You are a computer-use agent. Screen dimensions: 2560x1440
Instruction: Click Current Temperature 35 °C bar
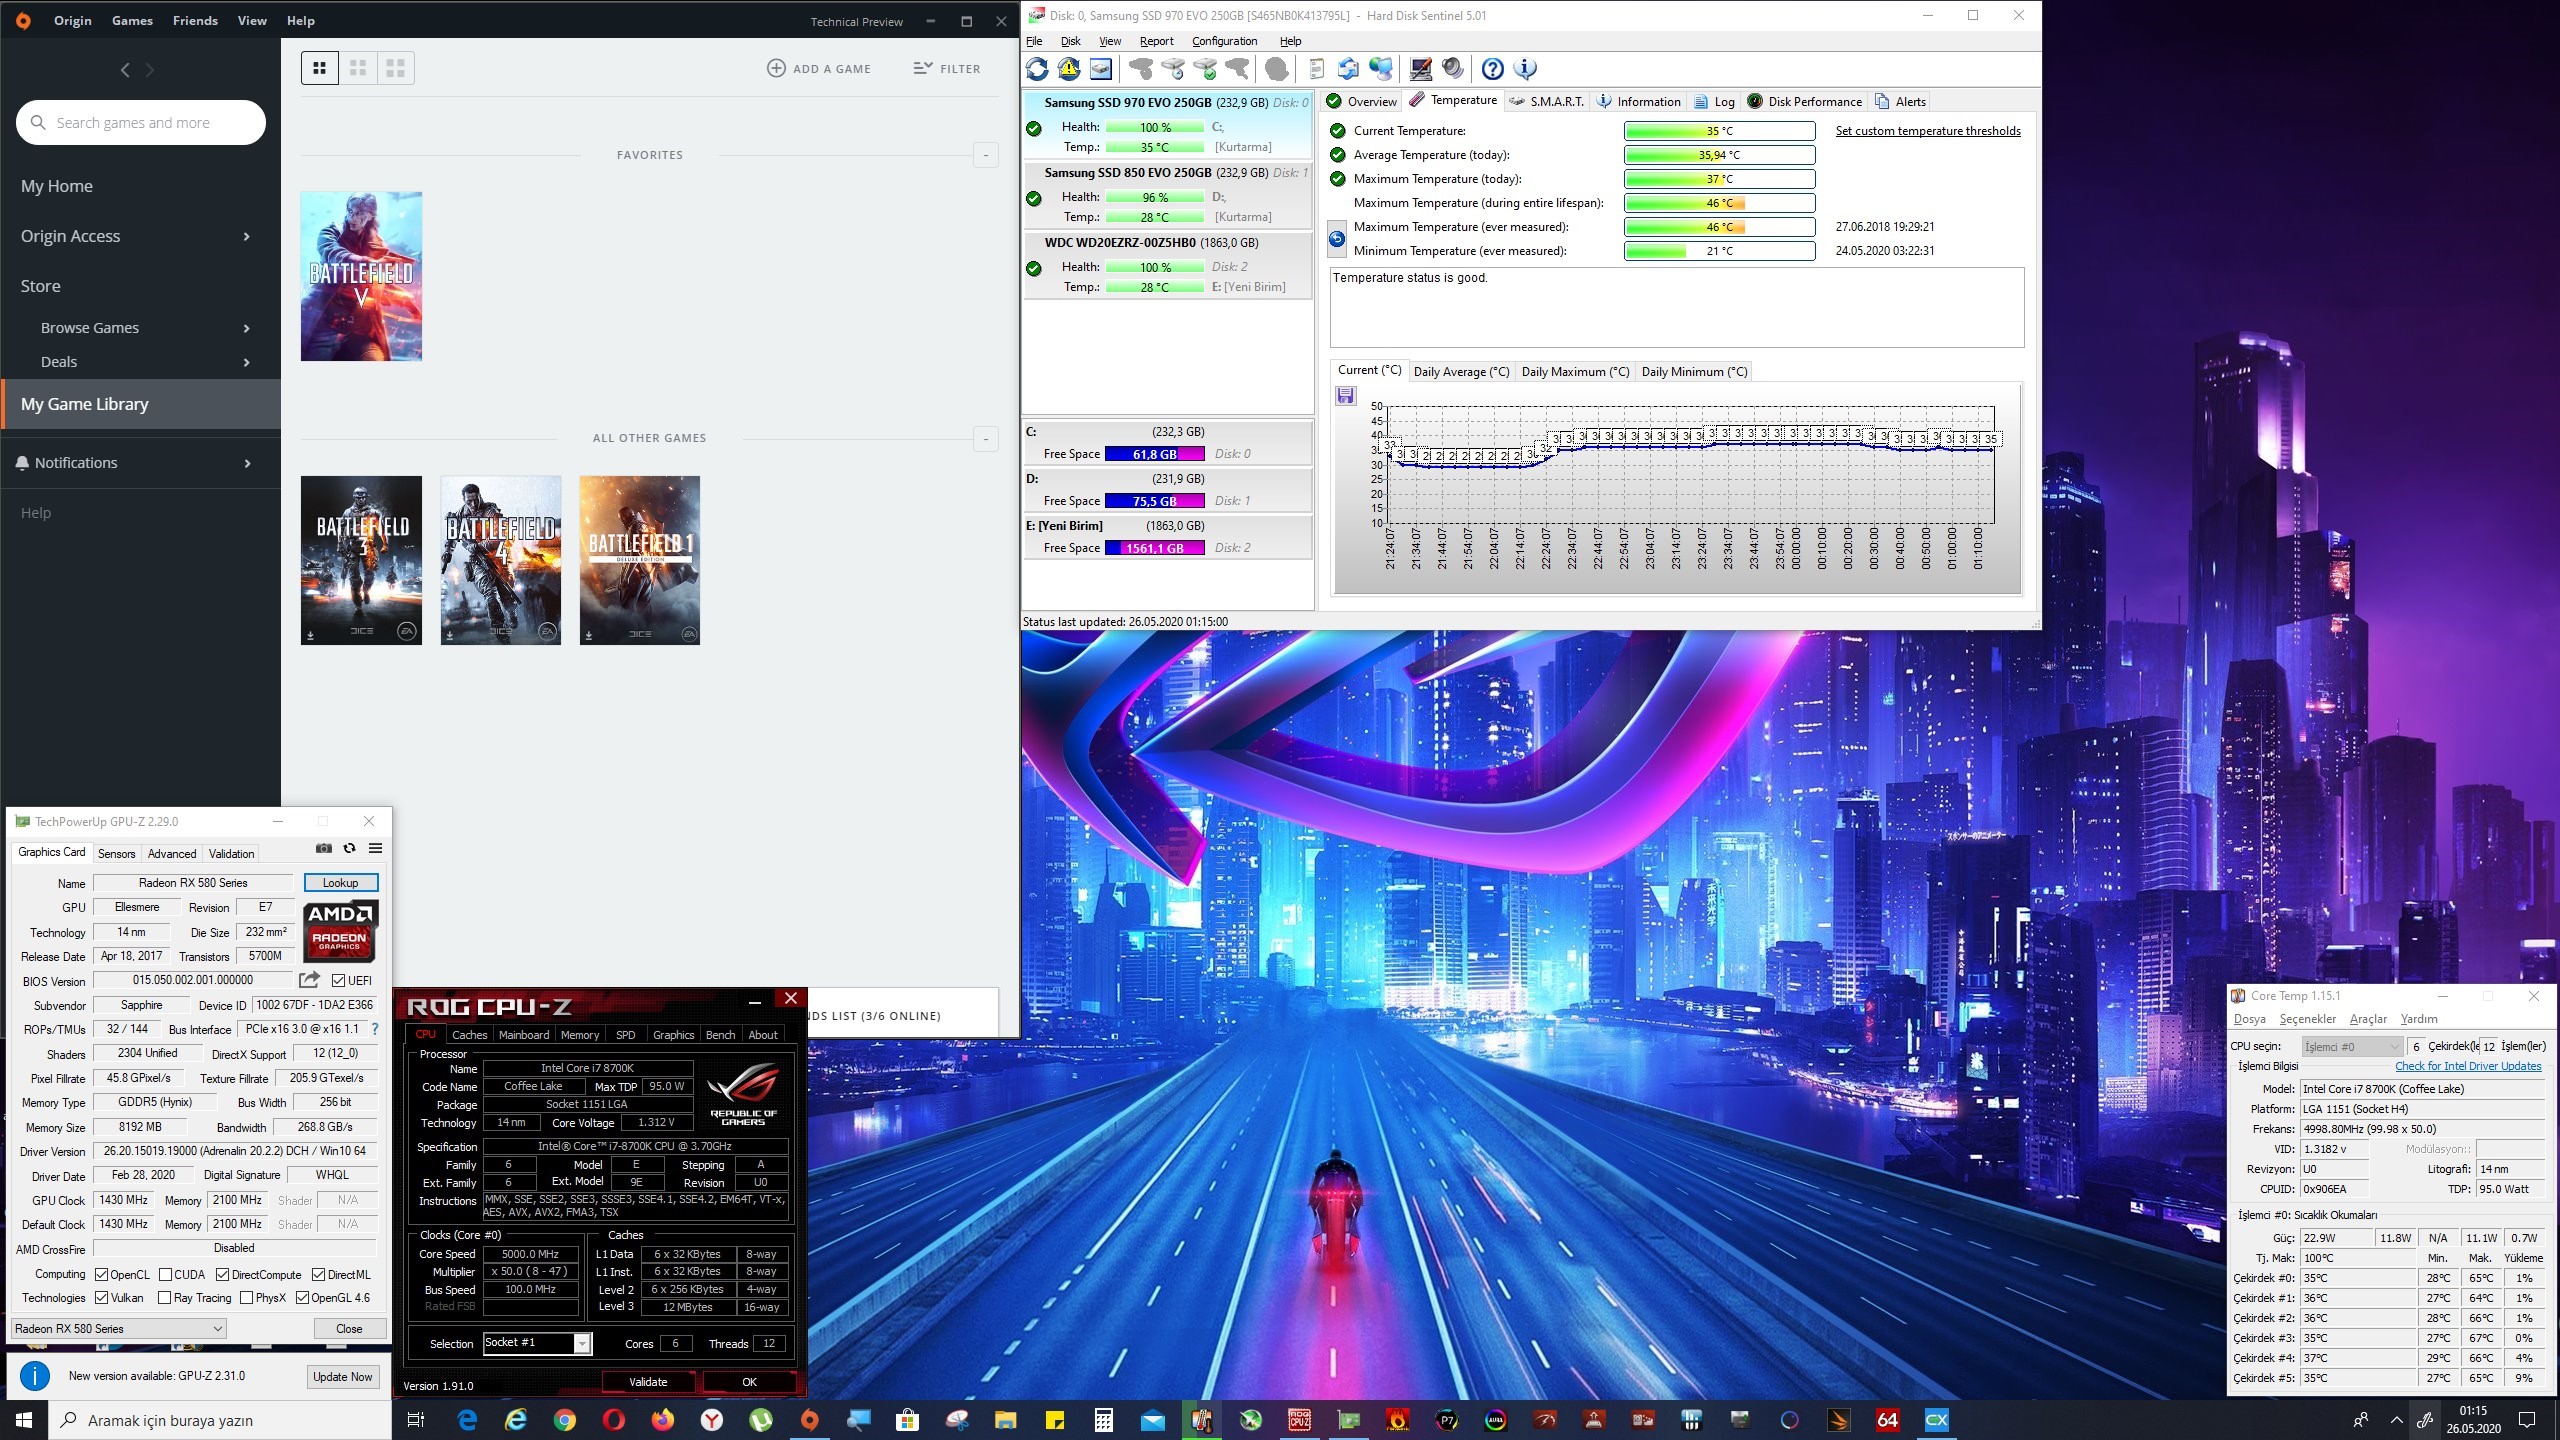coord(1719,131)
